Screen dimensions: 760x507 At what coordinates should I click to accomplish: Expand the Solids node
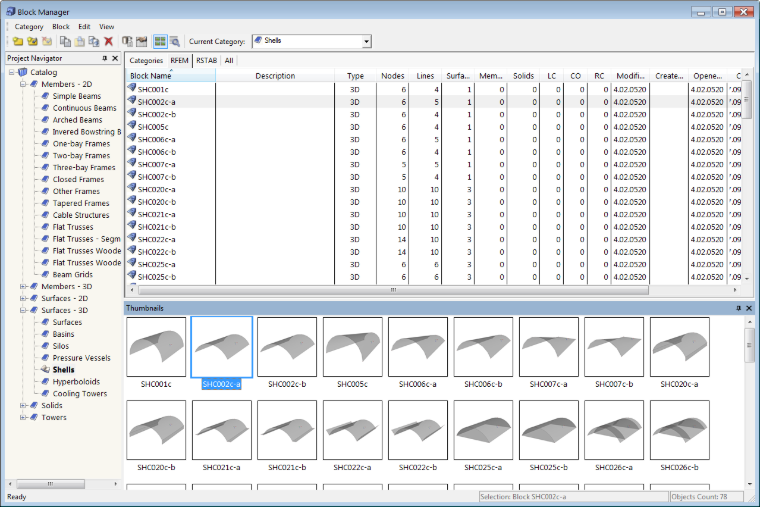(23, 405)
